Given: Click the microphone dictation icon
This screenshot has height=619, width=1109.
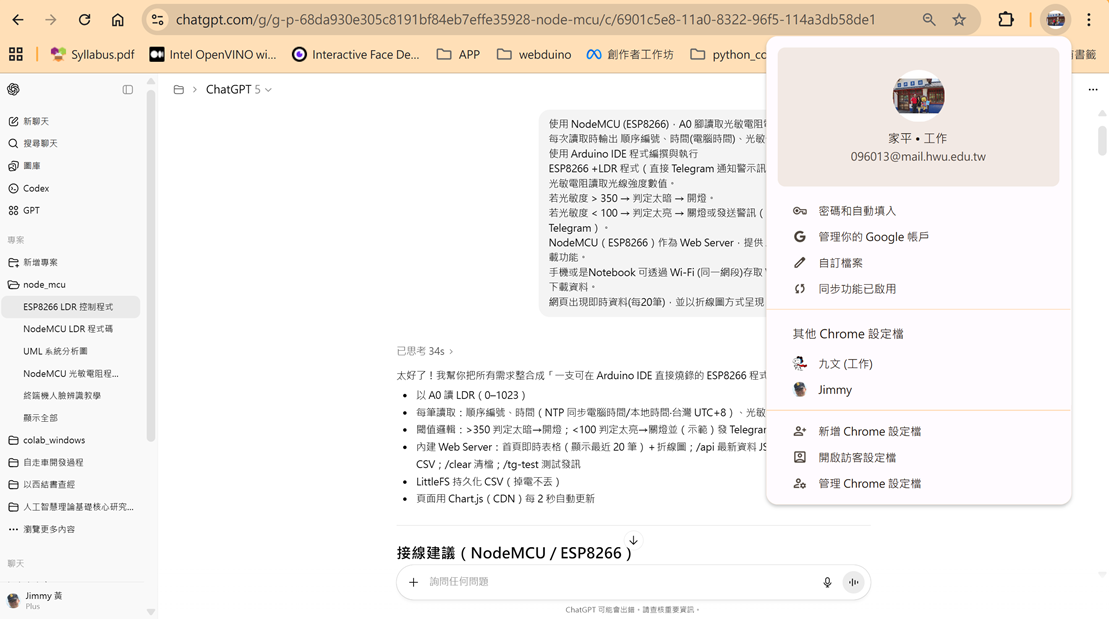Looking at the screenshot, I should pos(827,582).
